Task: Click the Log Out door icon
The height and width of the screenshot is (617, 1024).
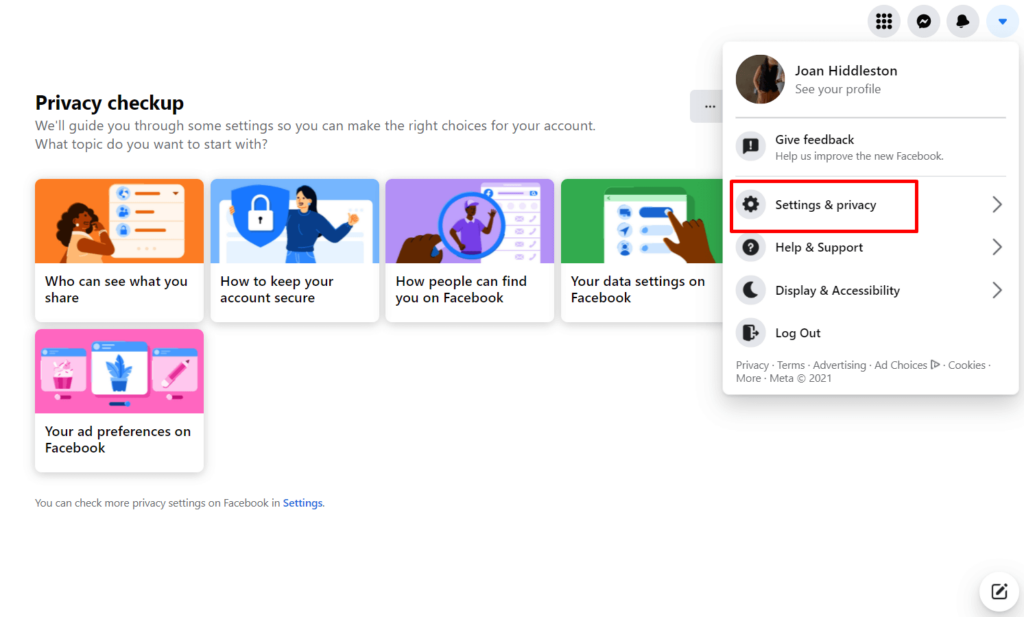Action: pos(751,333)
